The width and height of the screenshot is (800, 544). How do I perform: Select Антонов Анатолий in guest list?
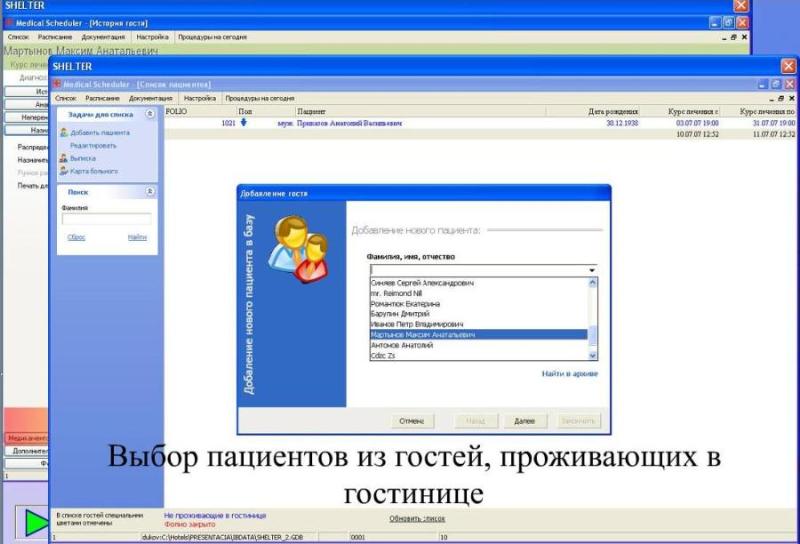coord(402,345)
